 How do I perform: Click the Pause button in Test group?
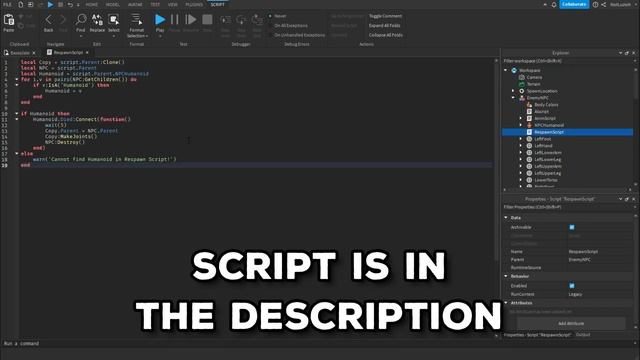[175, 19]
